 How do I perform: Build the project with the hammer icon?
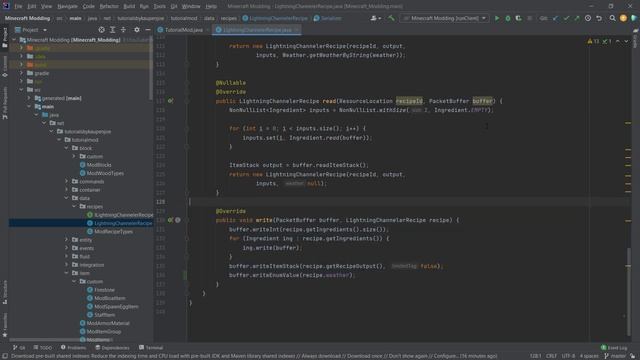tap(391, 18)
